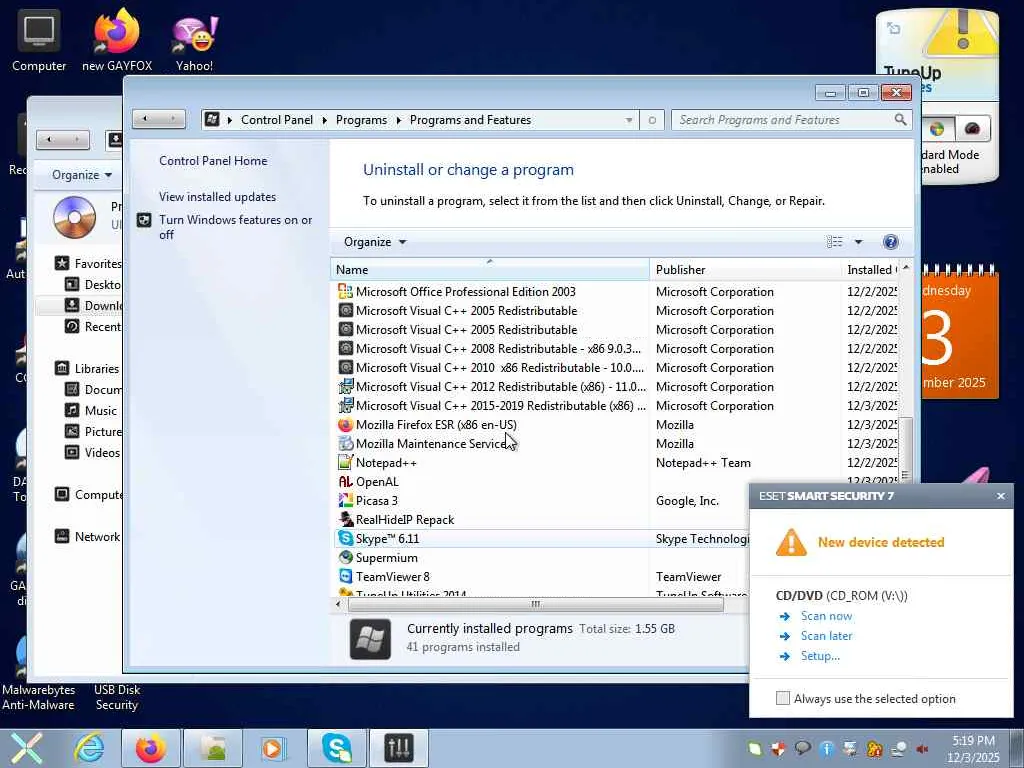Switch to Firefox in the taskbar
This screenshot has height=768, width=1024.
click(x=151, y=748)
